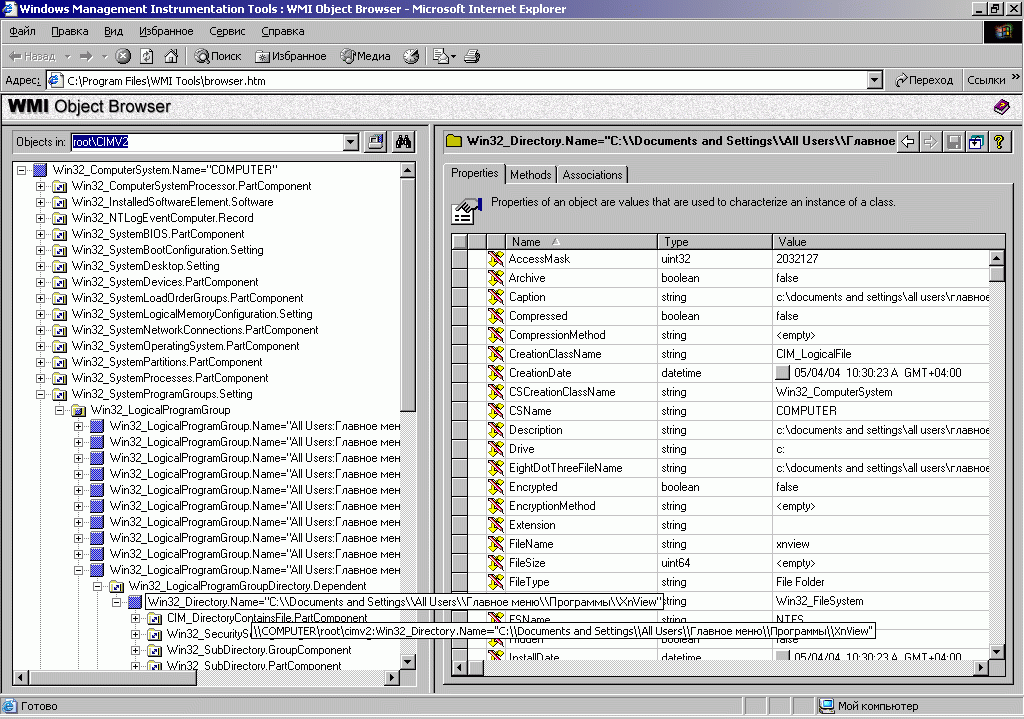
Task: Click the Back navigation arrow in IE toolbar
Action: click(32, 56)
